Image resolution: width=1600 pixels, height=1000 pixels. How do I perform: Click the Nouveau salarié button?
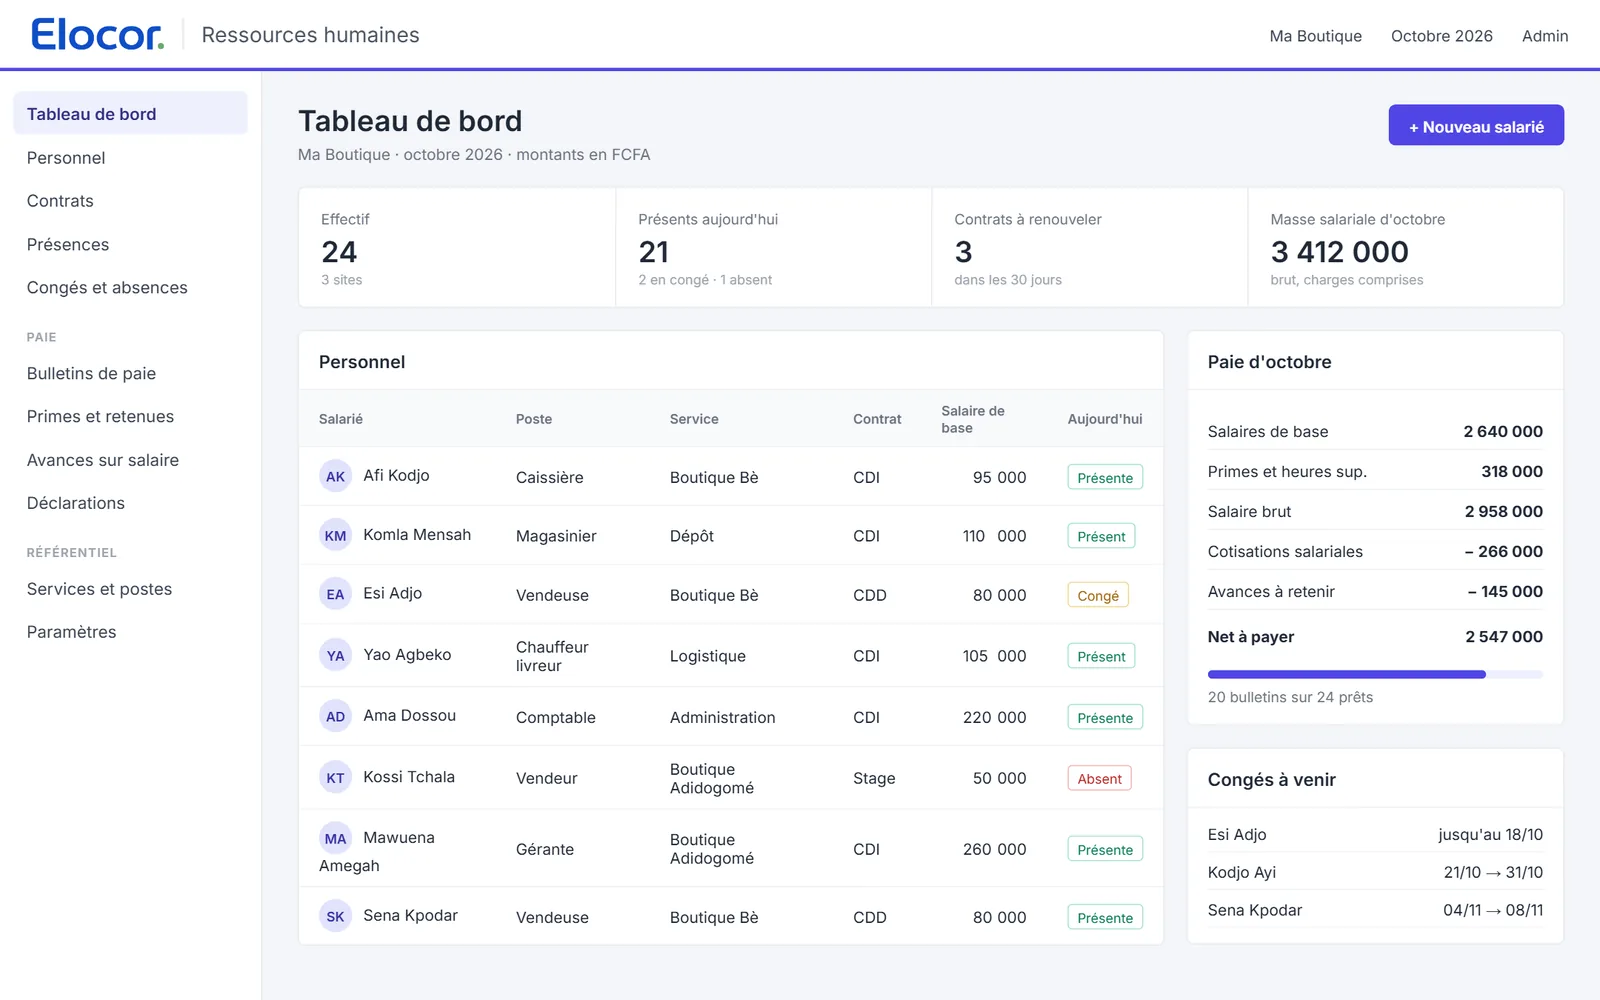click(1476, 125)
